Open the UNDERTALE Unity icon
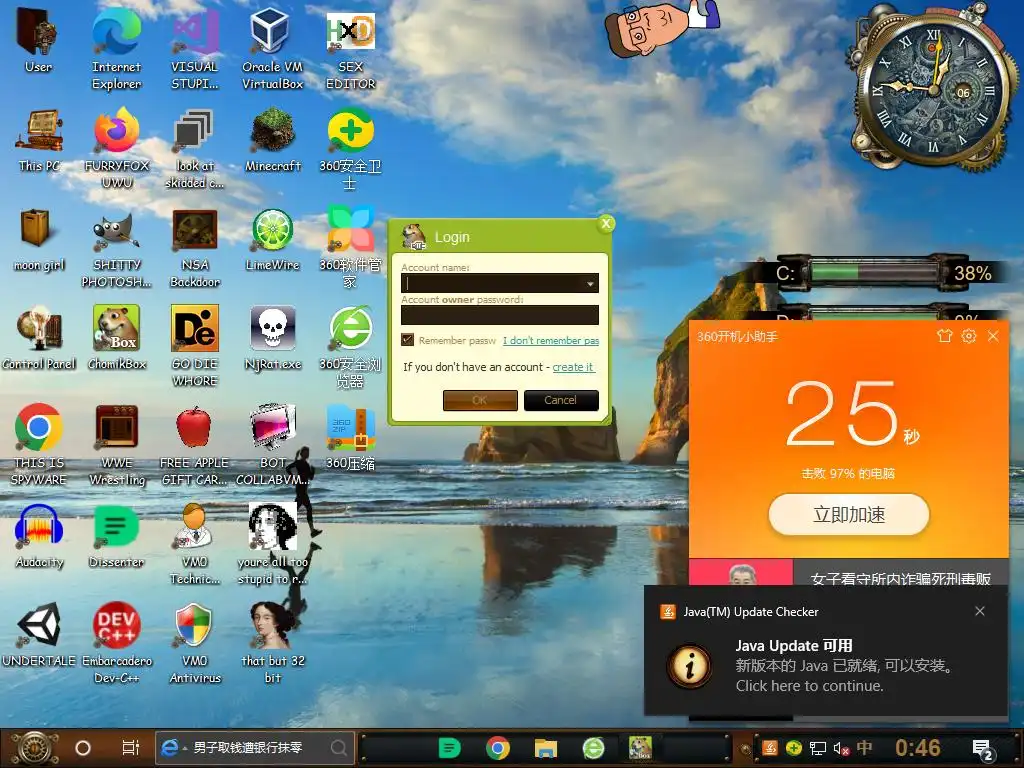 [x=39, y=635]
